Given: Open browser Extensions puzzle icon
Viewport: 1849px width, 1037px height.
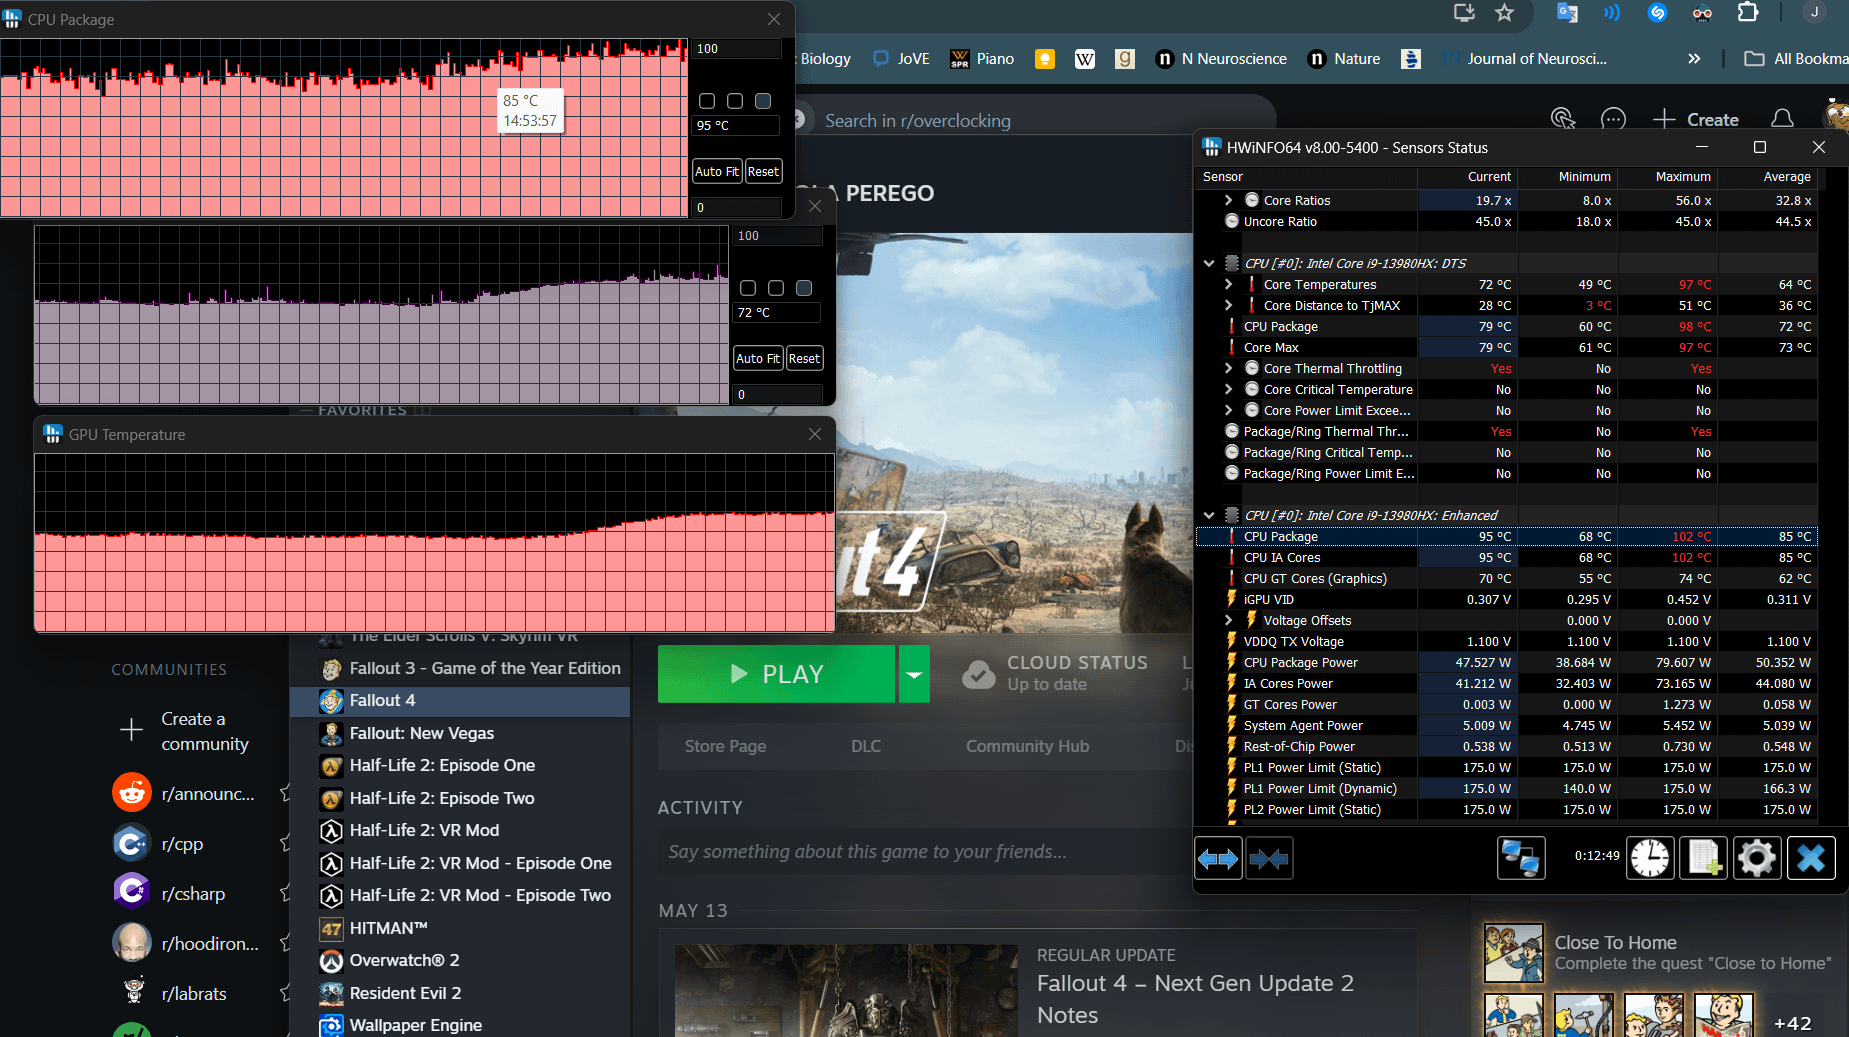Looking at the screenshot, I should tap(1747, 12).
